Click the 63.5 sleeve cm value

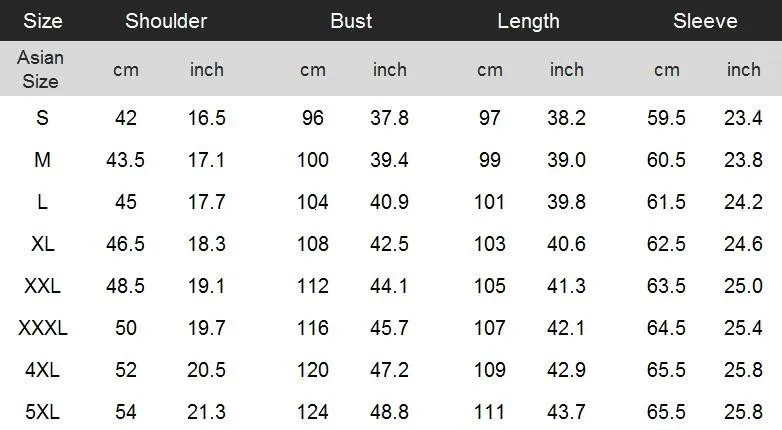(x=666, y=286)
